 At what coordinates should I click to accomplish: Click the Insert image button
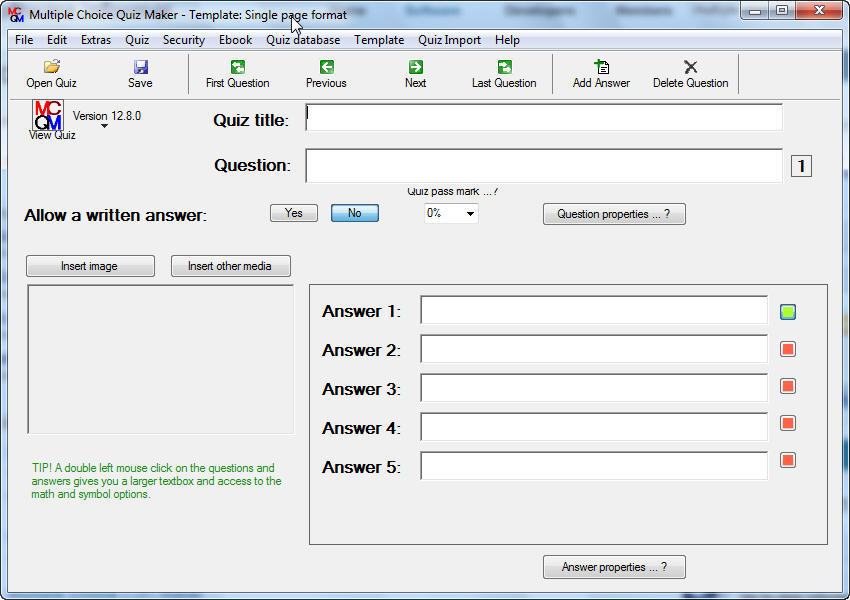pyautogui.click(x=90, y=265)
